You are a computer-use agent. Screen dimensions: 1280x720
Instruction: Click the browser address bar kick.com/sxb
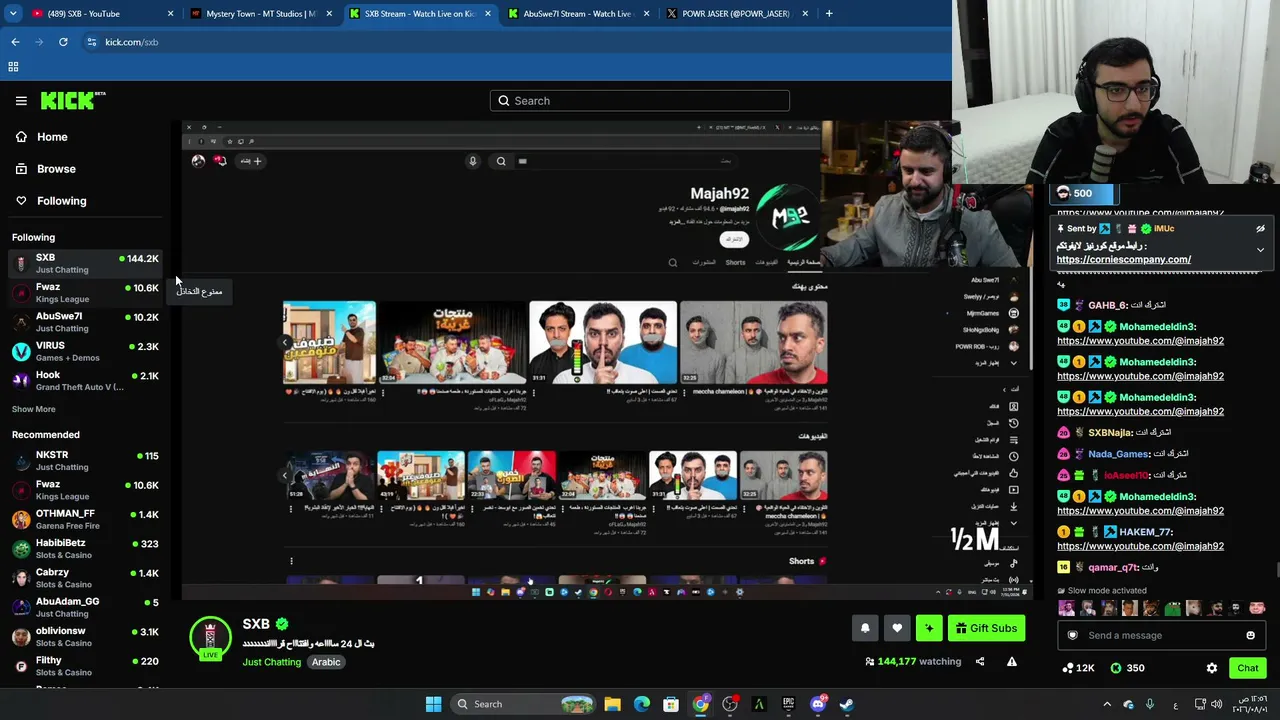(131, 42)
